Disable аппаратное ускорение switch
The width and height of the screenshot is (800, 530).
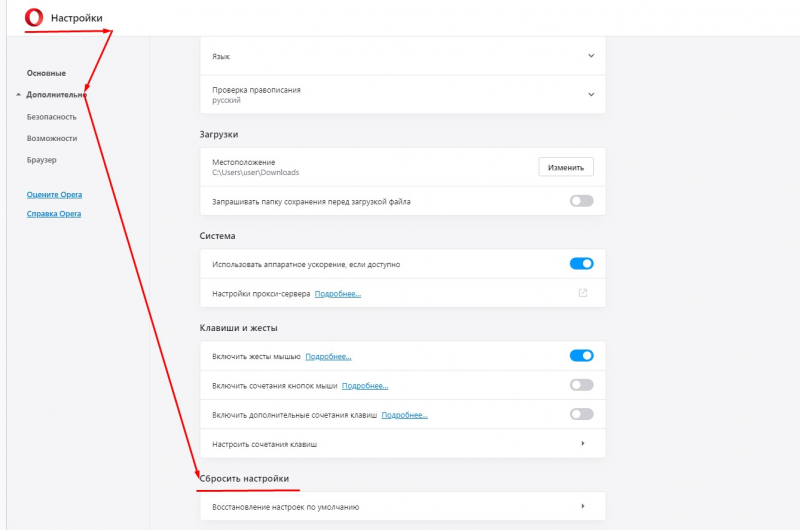coord(582,264)
